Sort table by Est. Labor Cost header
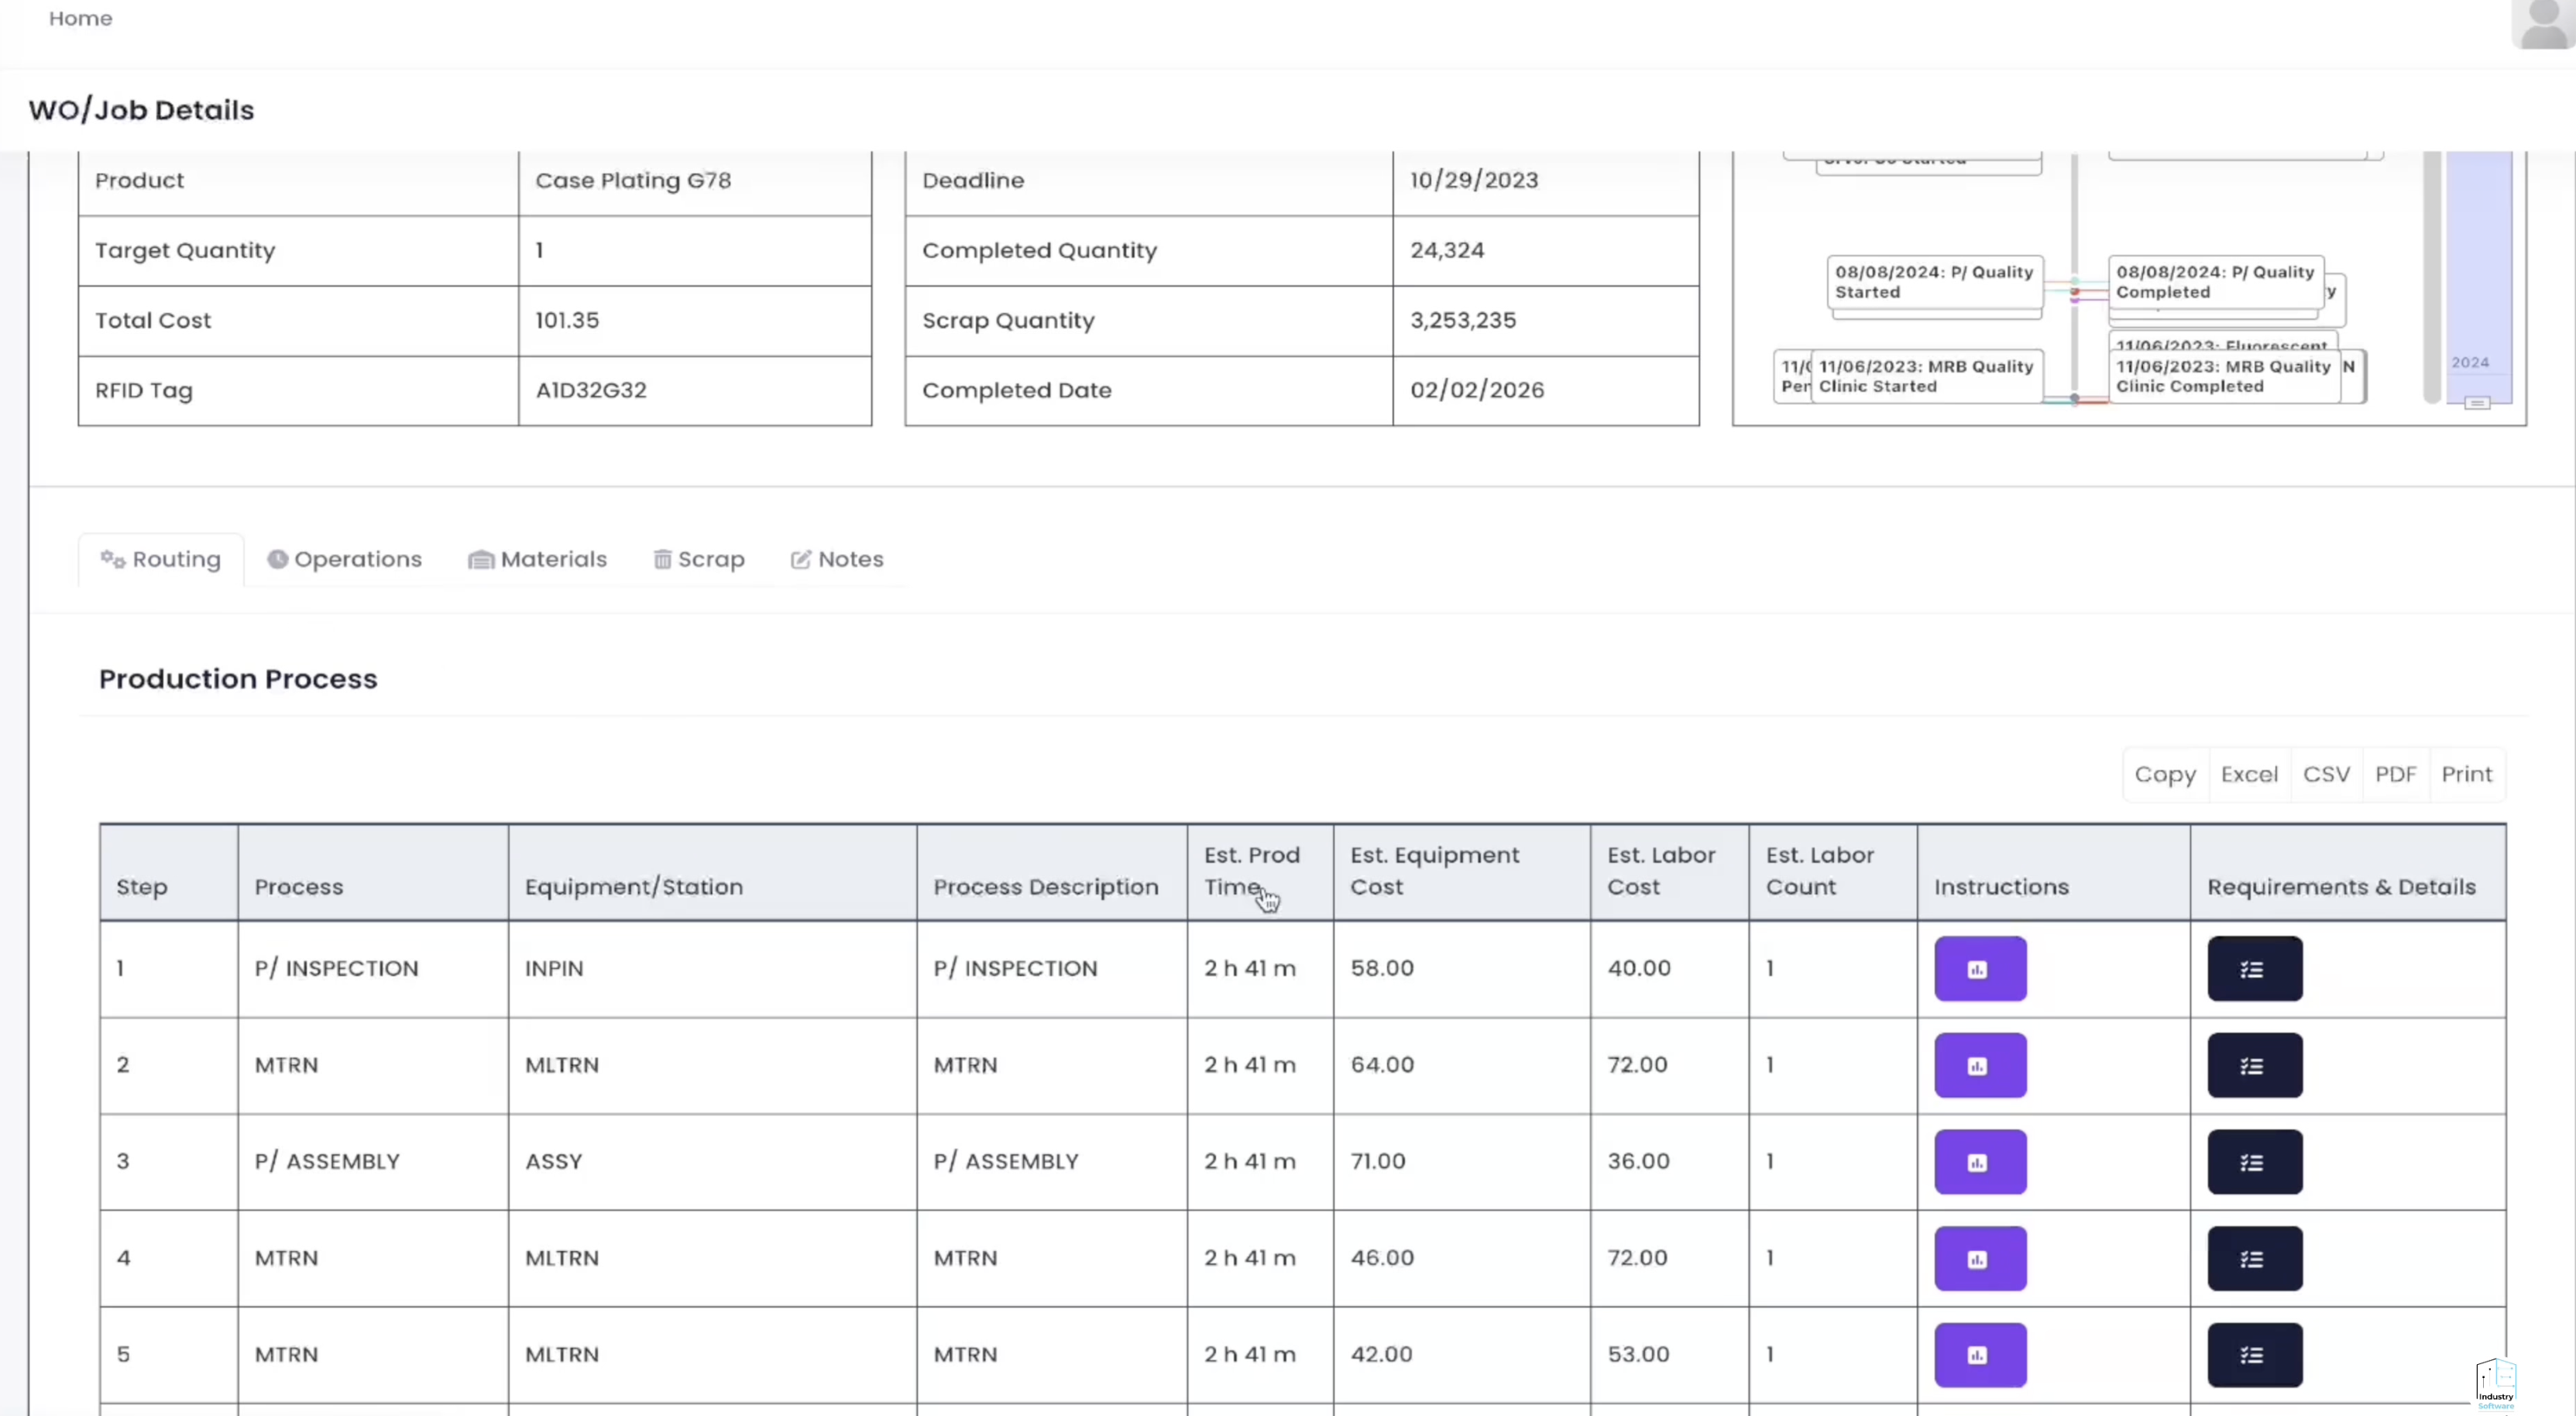 tap(1660, 870)
